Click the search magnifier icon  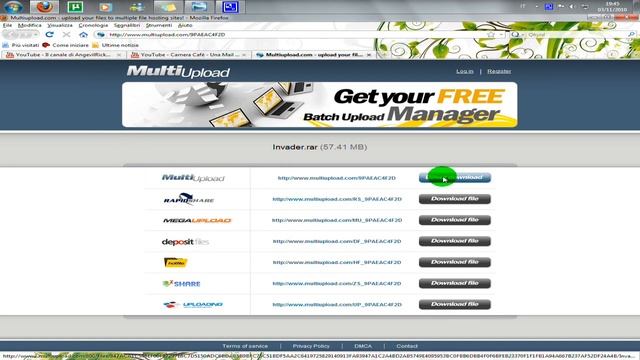pos(631,35)
